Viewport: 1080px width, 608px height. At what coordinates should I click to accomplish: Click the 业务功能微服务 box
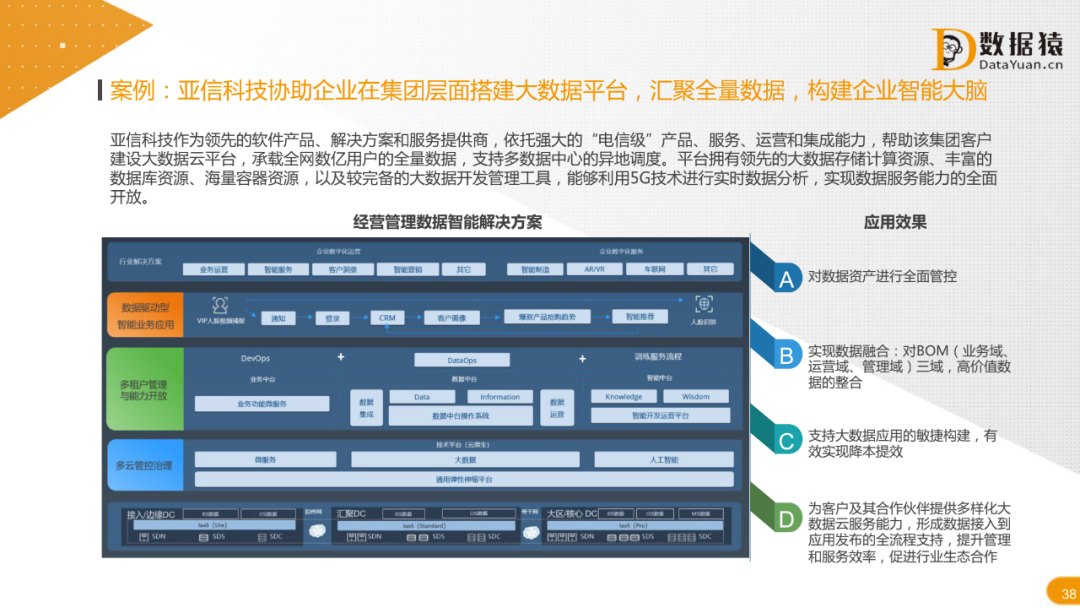262,403
